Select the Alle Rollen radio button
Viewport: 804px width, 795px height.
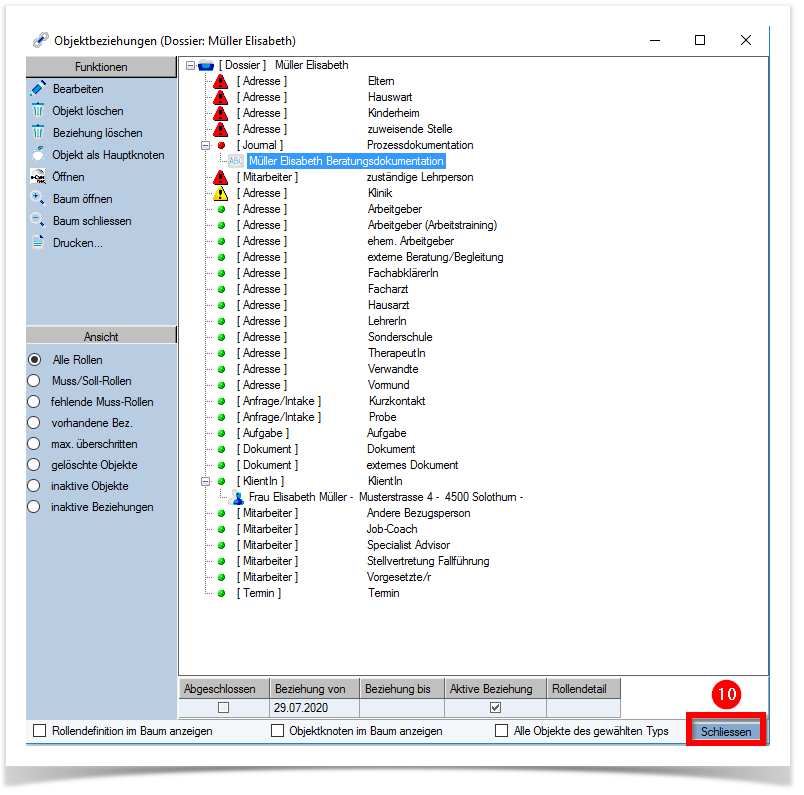click(34, 360)
